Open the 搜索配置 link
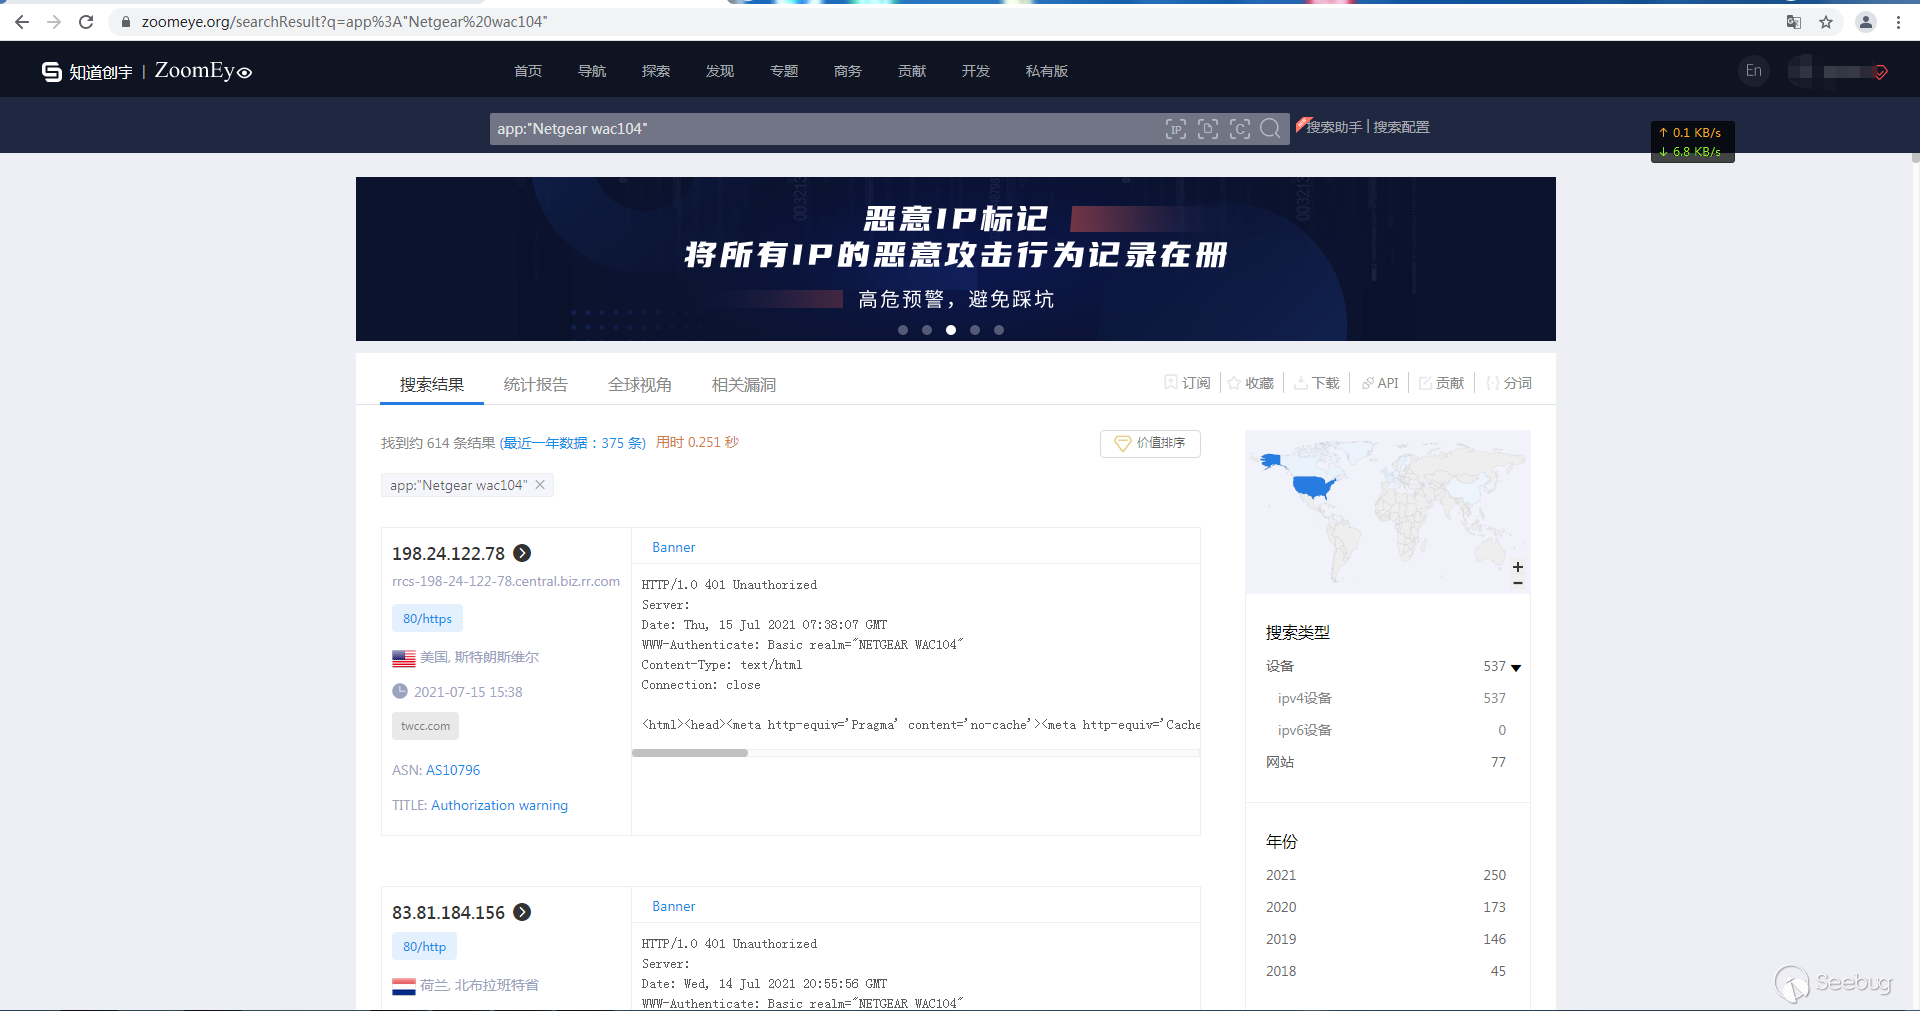The width and height of the screenshot is (1920, 1011). coord(1401,127)
